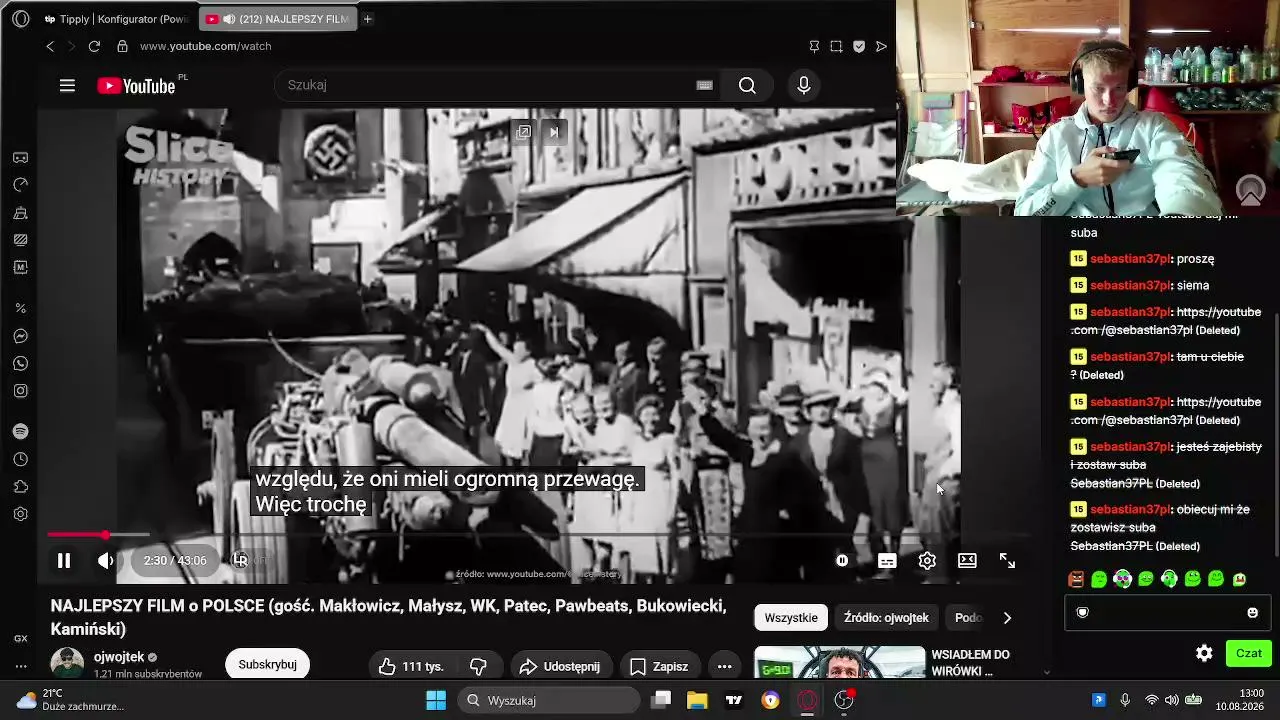The width and height of the screenshot is (1280, 720).
Task: Open History clock in the Opera sidebar
Action: coord(20,459)
